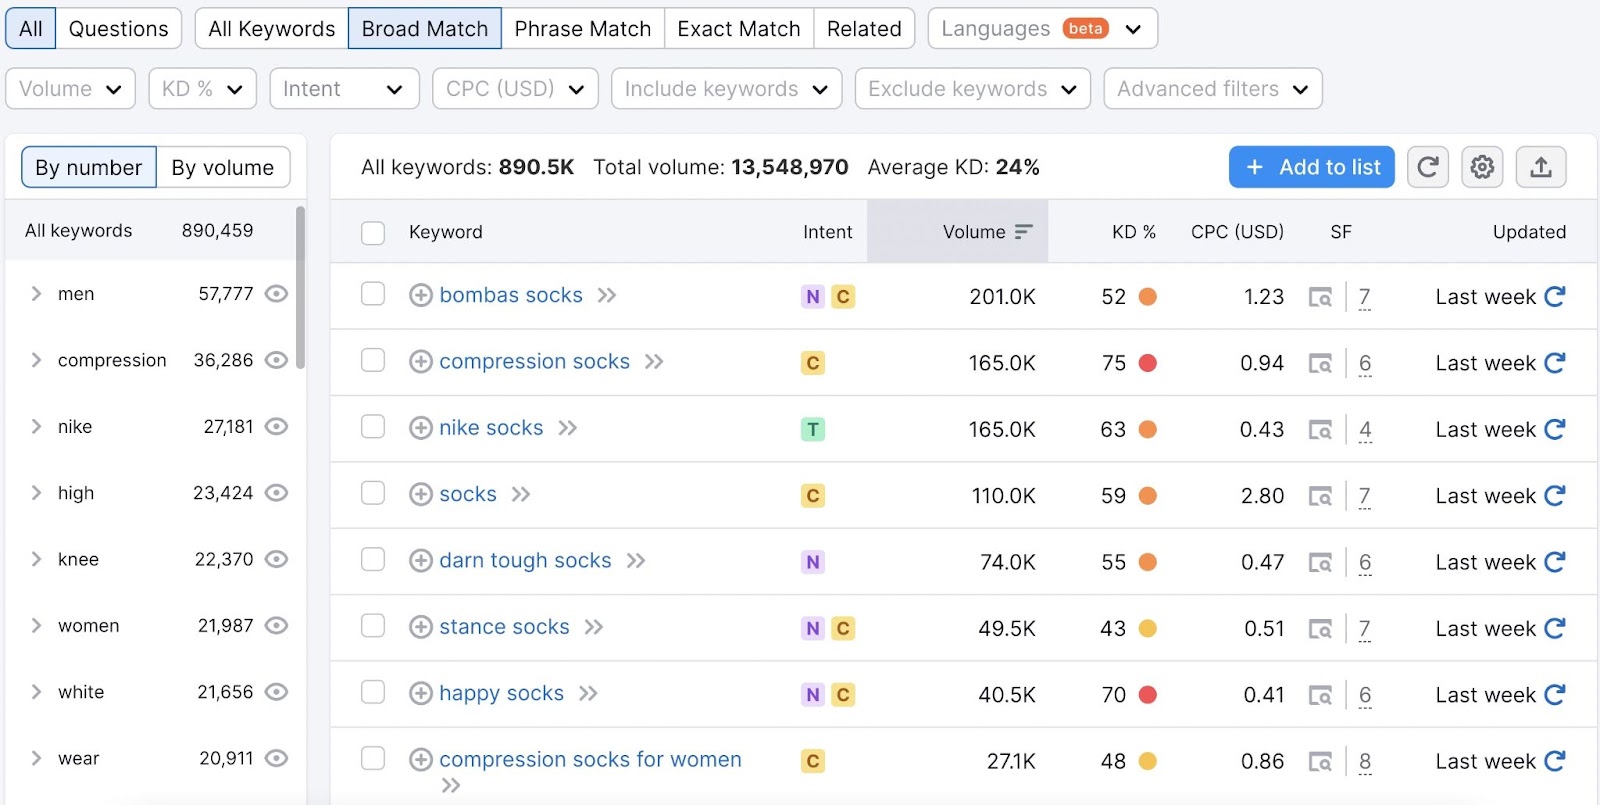Select All keywords row in groups panel
This screenshot has width=1600, height=805.
[x=150, y=230]
